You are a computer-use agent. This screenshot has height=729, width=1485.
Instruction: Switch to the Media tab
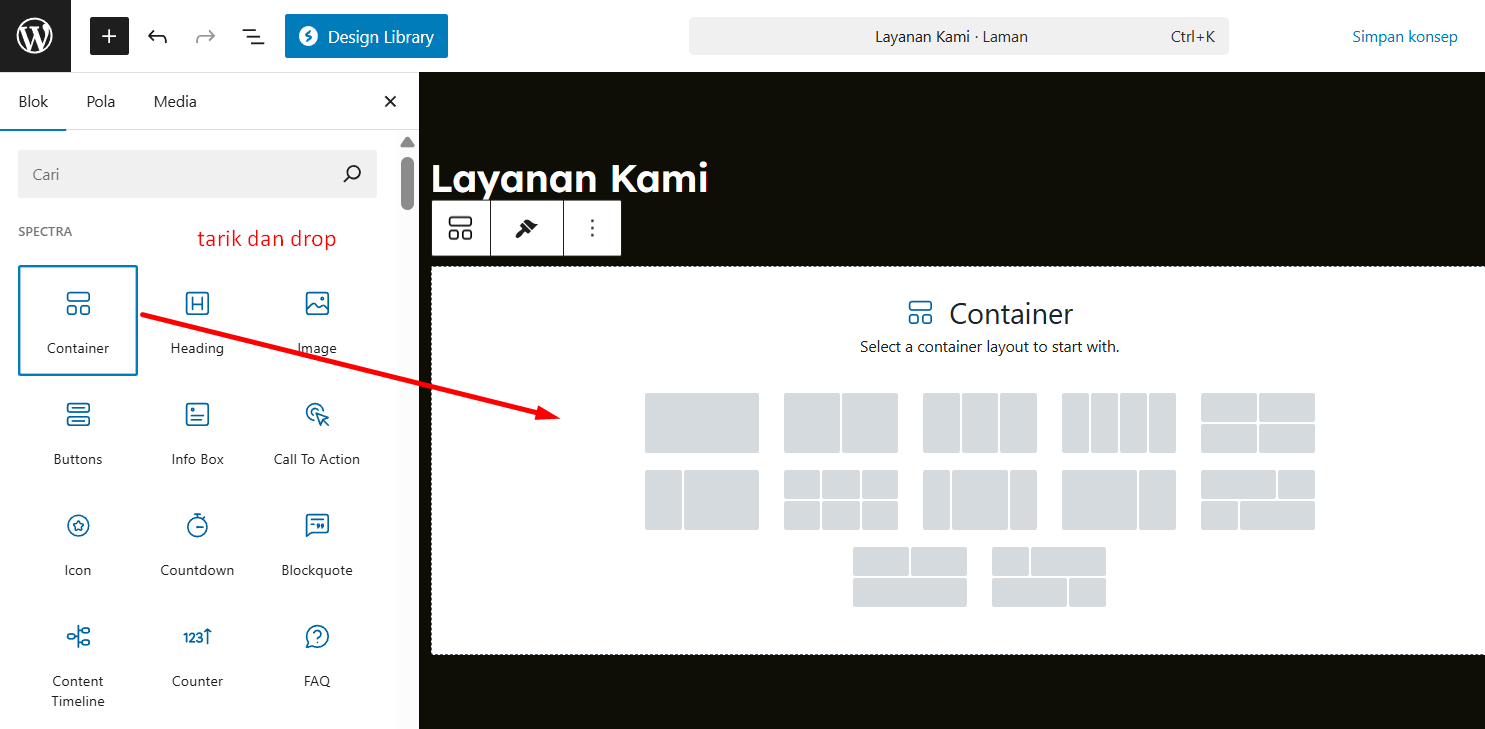[175, 101]
